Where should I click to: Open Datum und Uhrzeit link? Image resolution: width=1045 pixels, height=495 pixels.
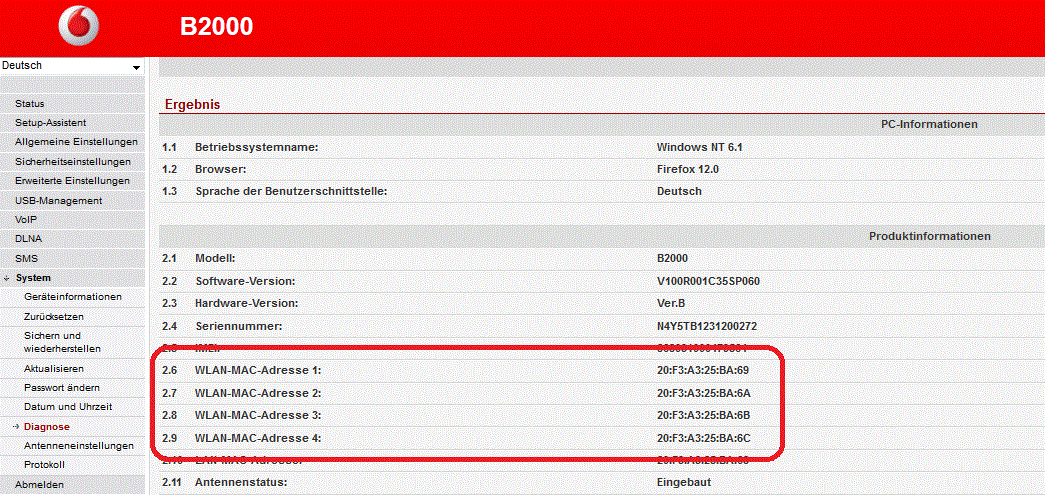67,406
